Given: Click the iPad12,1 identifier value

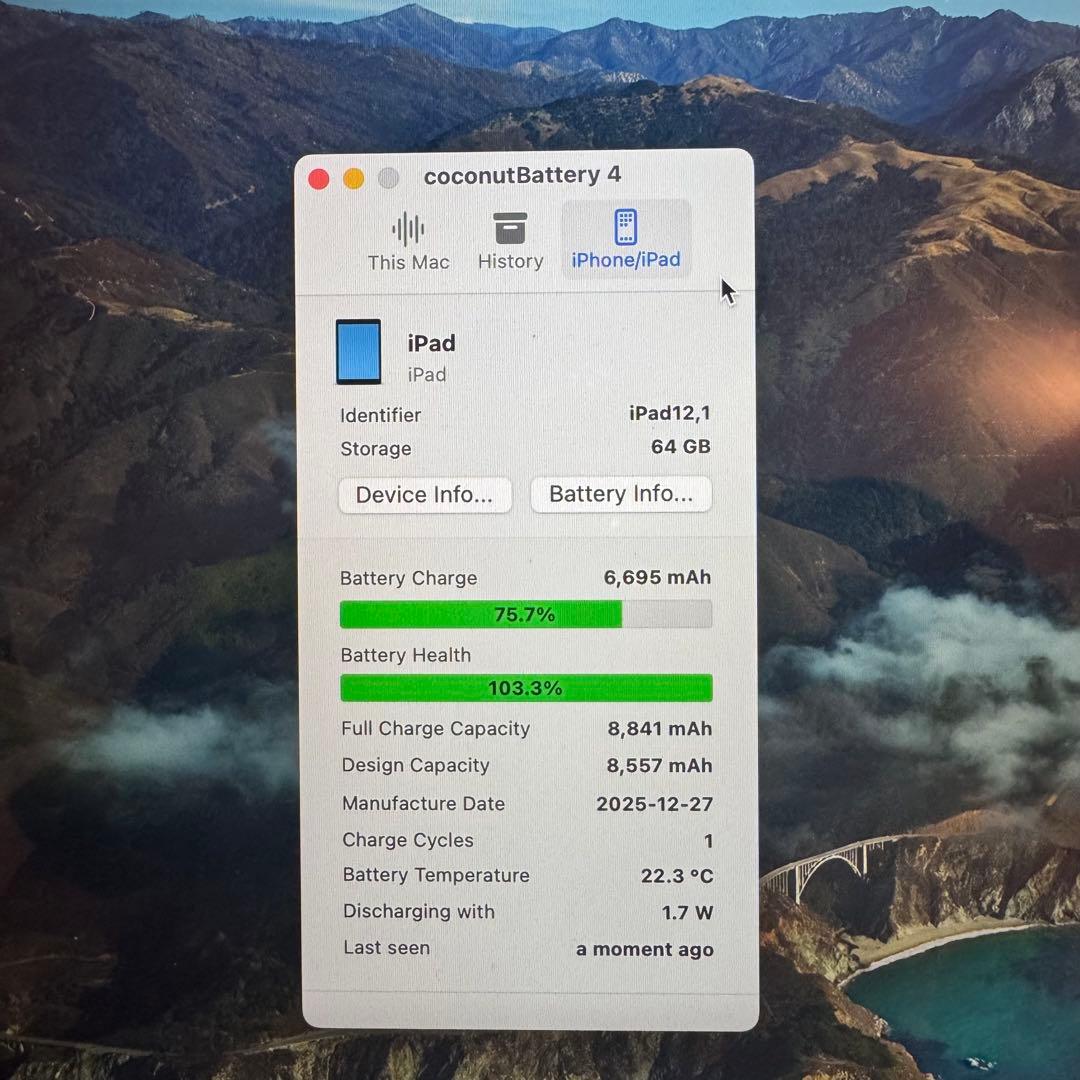Looking at the screenshot, I should point(671,415).
